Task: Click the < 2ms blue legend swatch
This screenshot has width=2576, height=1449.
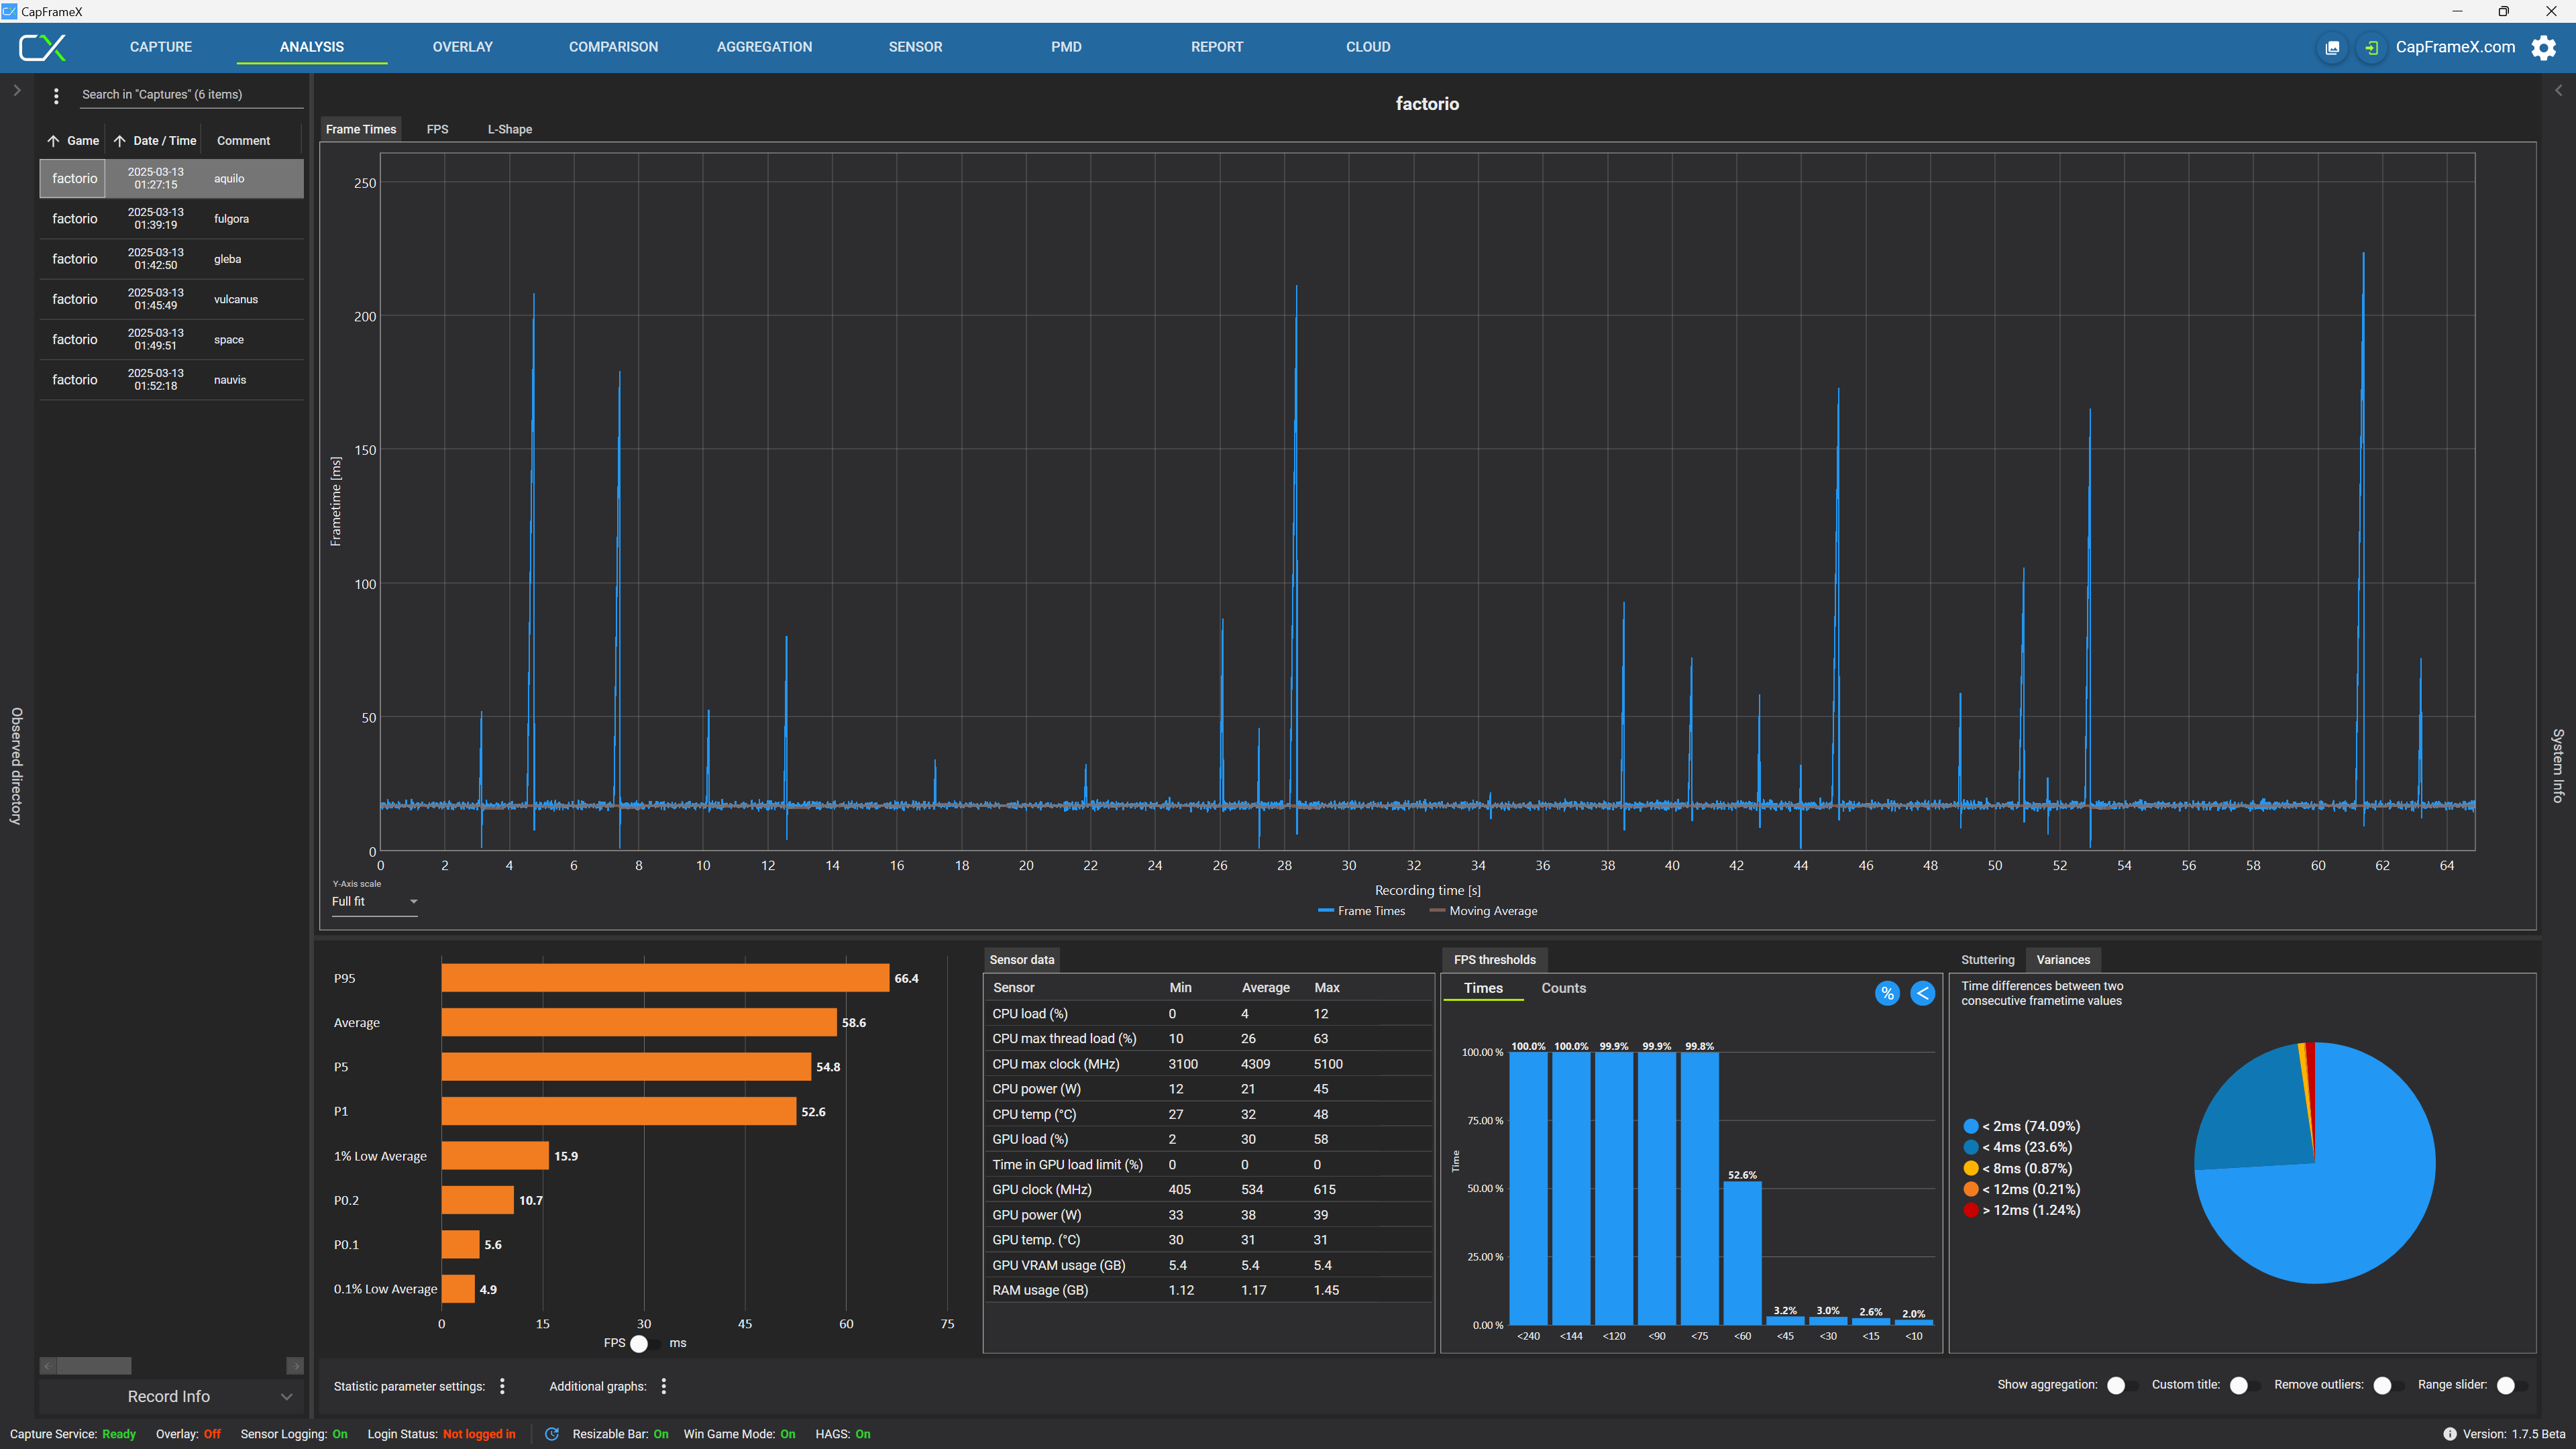Action: [x=1970, y=1126]
